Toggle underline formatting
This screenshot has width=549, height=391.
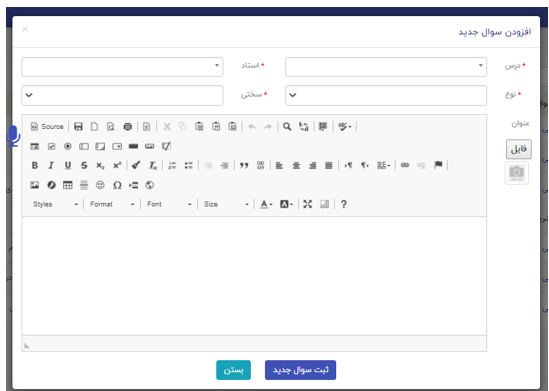point(68,165)
